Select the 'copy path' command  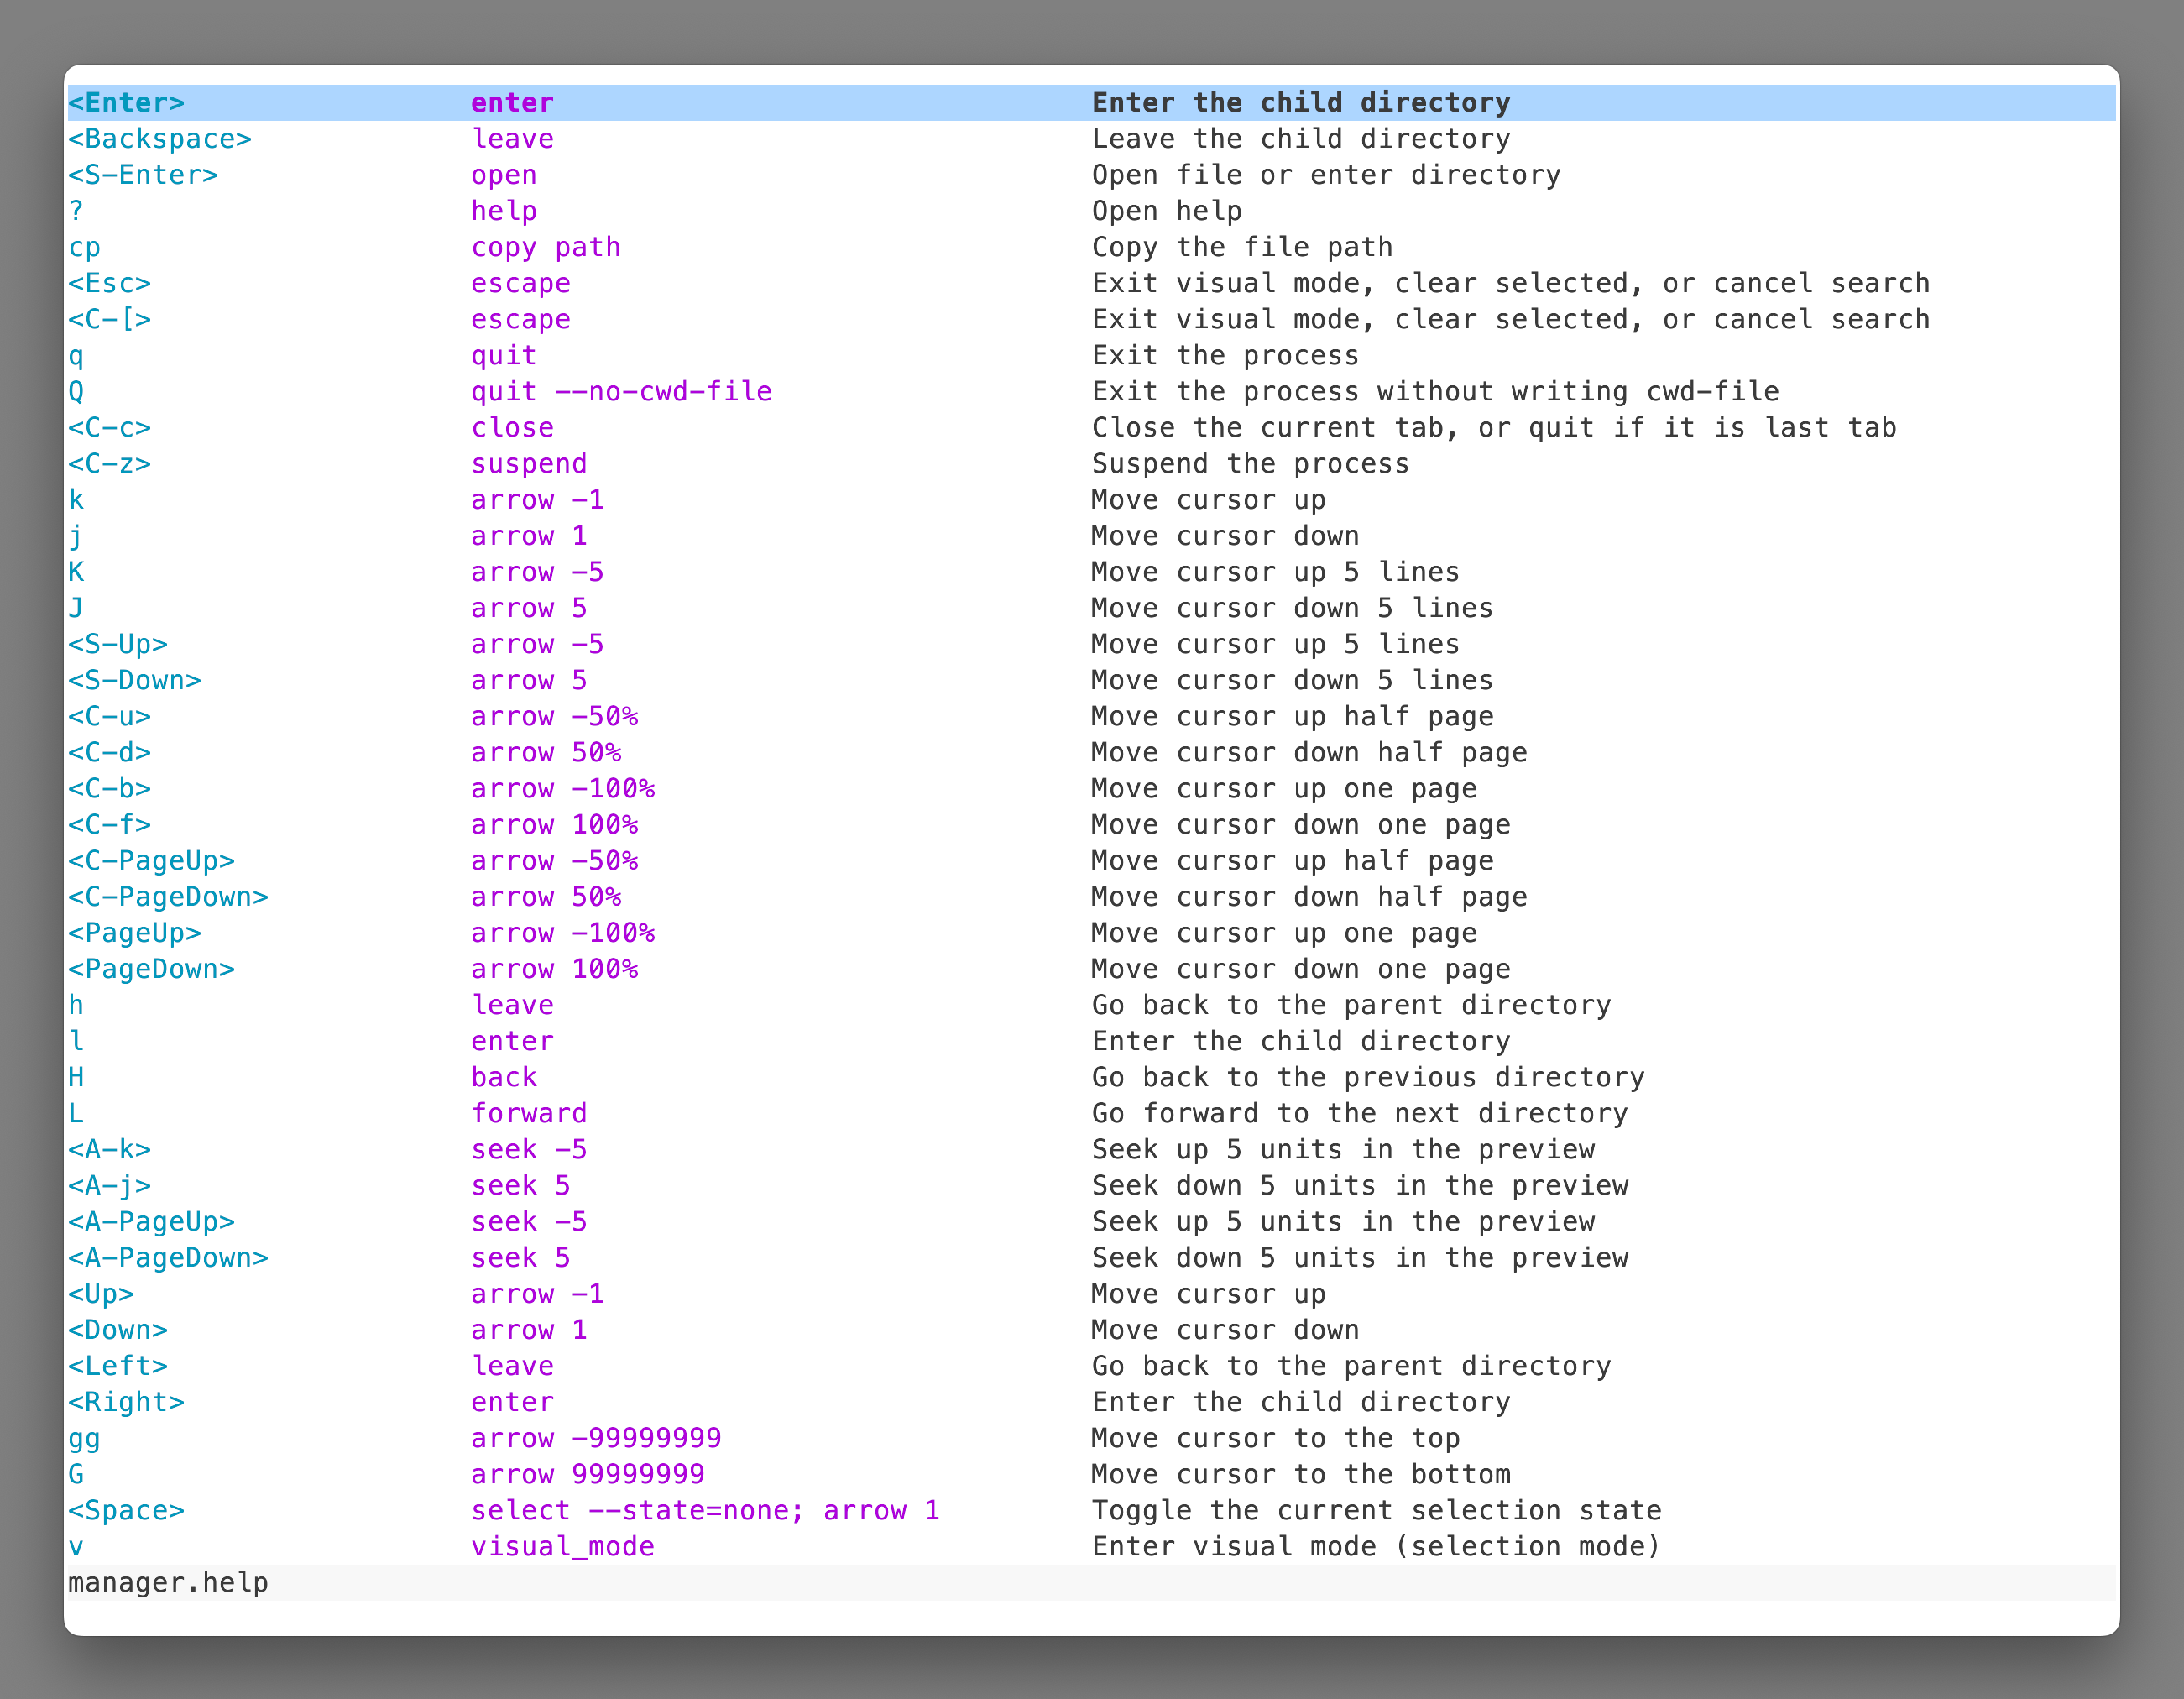(546, 247)
